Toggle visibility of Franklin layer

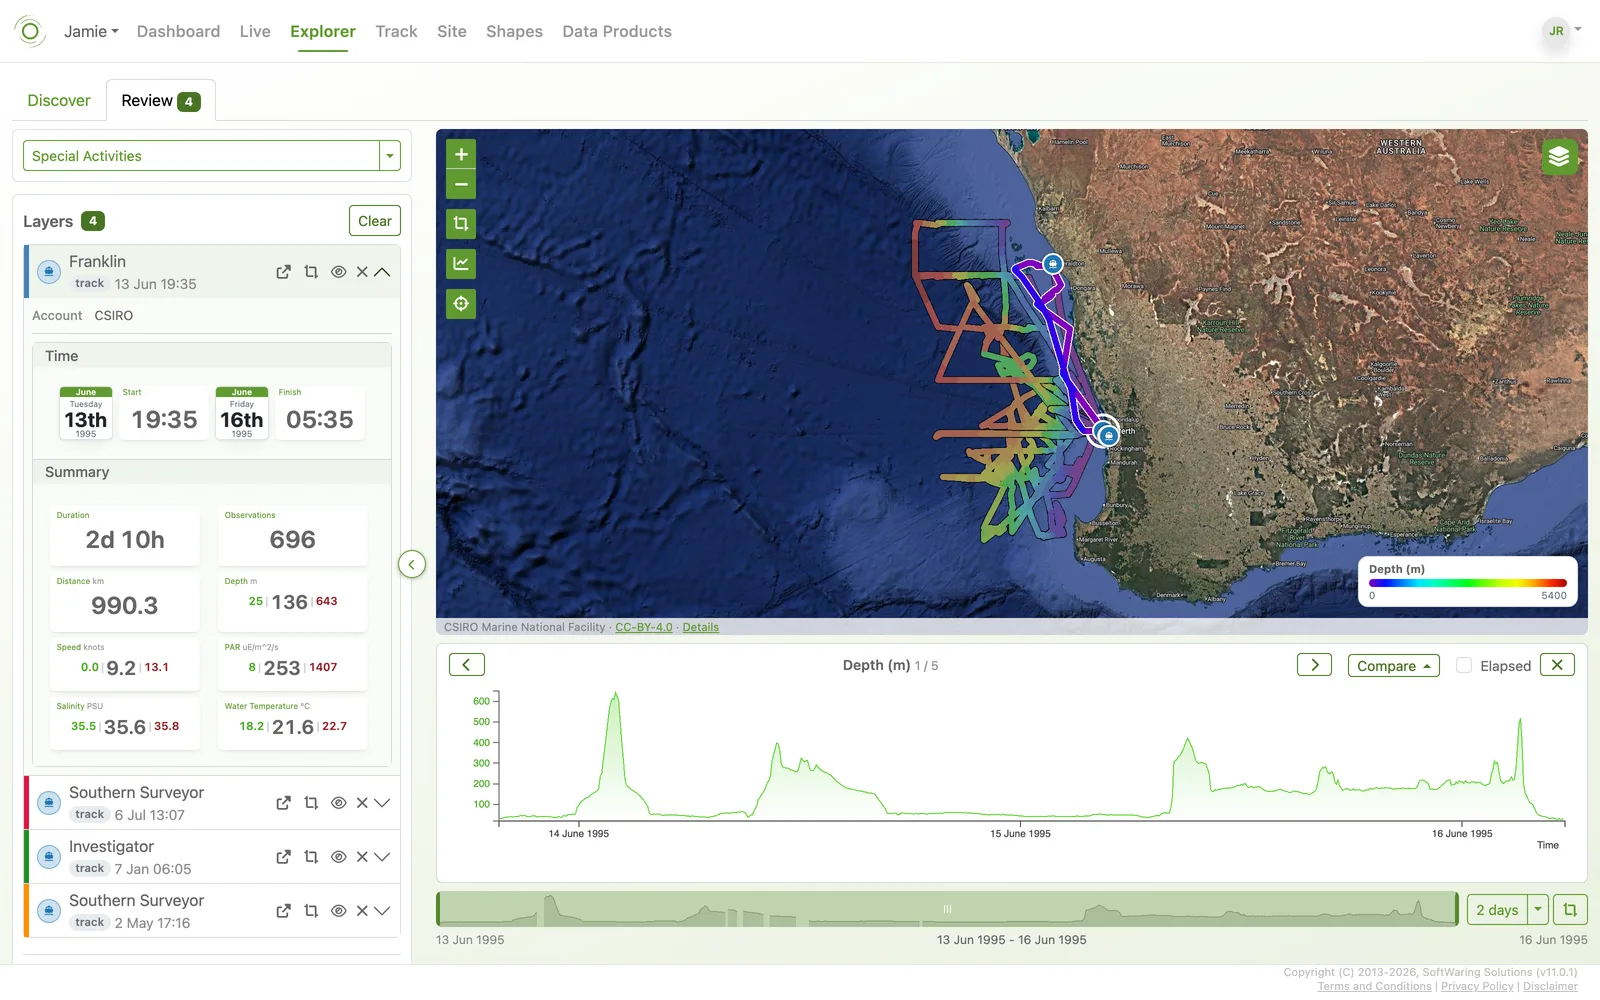[338, 272]
